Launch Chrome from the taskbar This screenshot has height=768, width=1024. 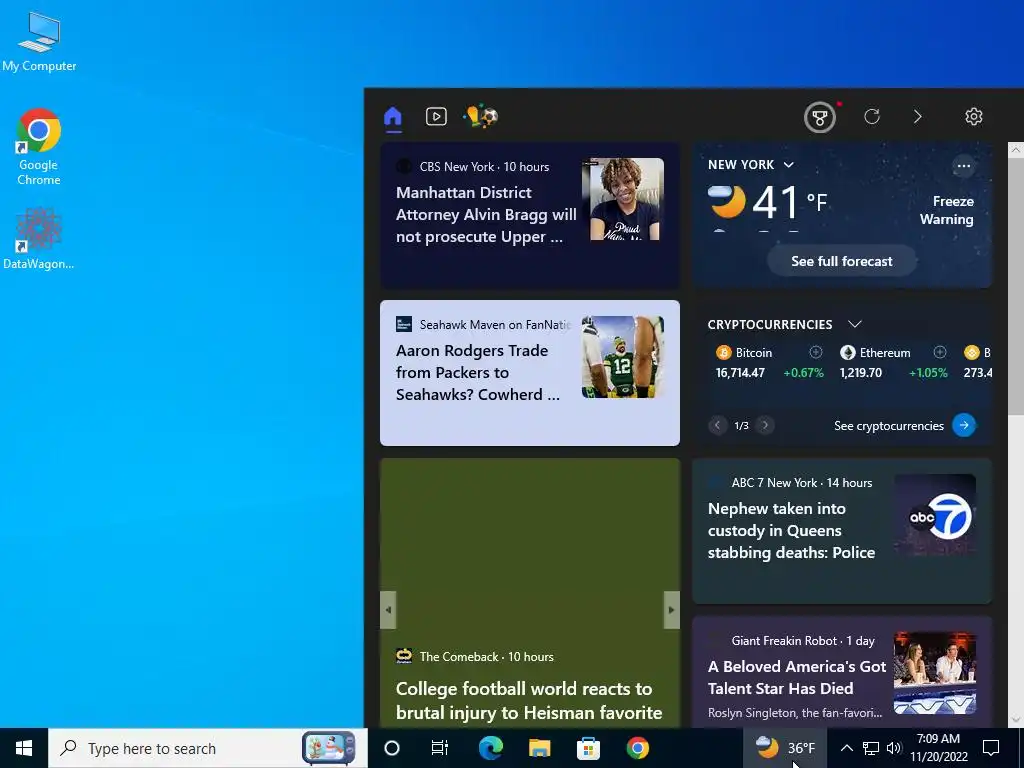637,748
